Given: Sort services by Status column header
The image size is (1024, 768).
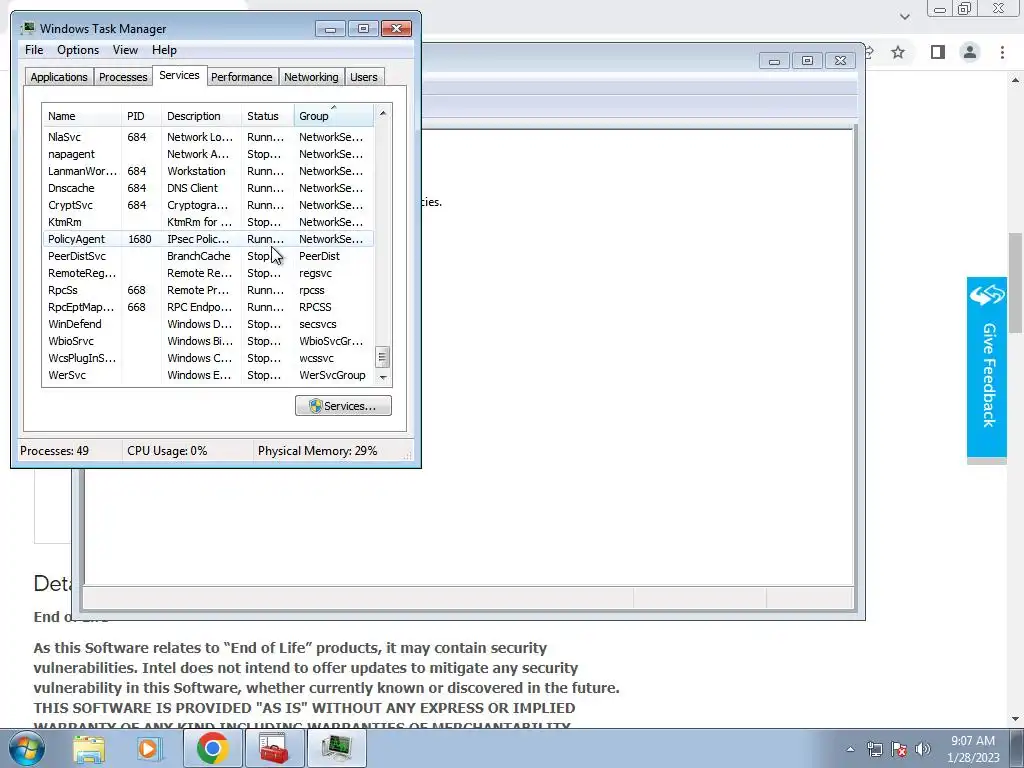Looking at the screenshot, I should (x=268, y=116).
